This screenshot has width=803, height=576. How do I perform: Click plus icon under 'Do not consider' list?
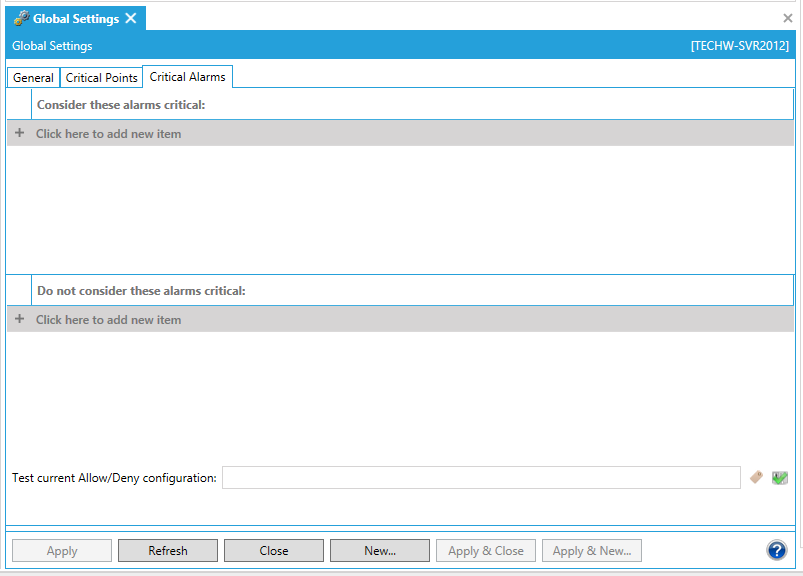pyautogui.click(x=19, y=319)
